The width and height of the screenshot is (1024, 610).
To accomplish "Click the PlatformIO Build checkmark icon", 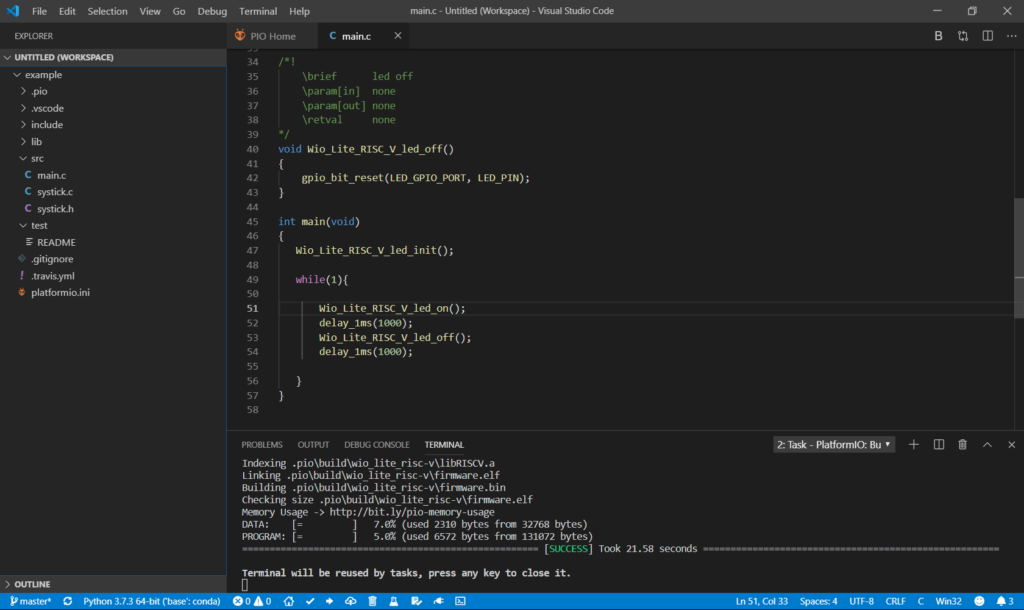I will click(310, 601).
